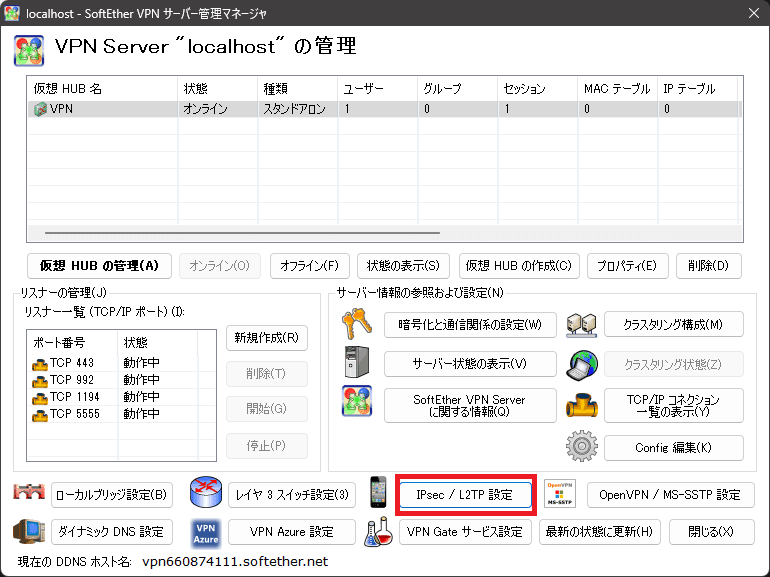
Task: Click the SoftEther app icon in the header
Action: pos(28,50)
